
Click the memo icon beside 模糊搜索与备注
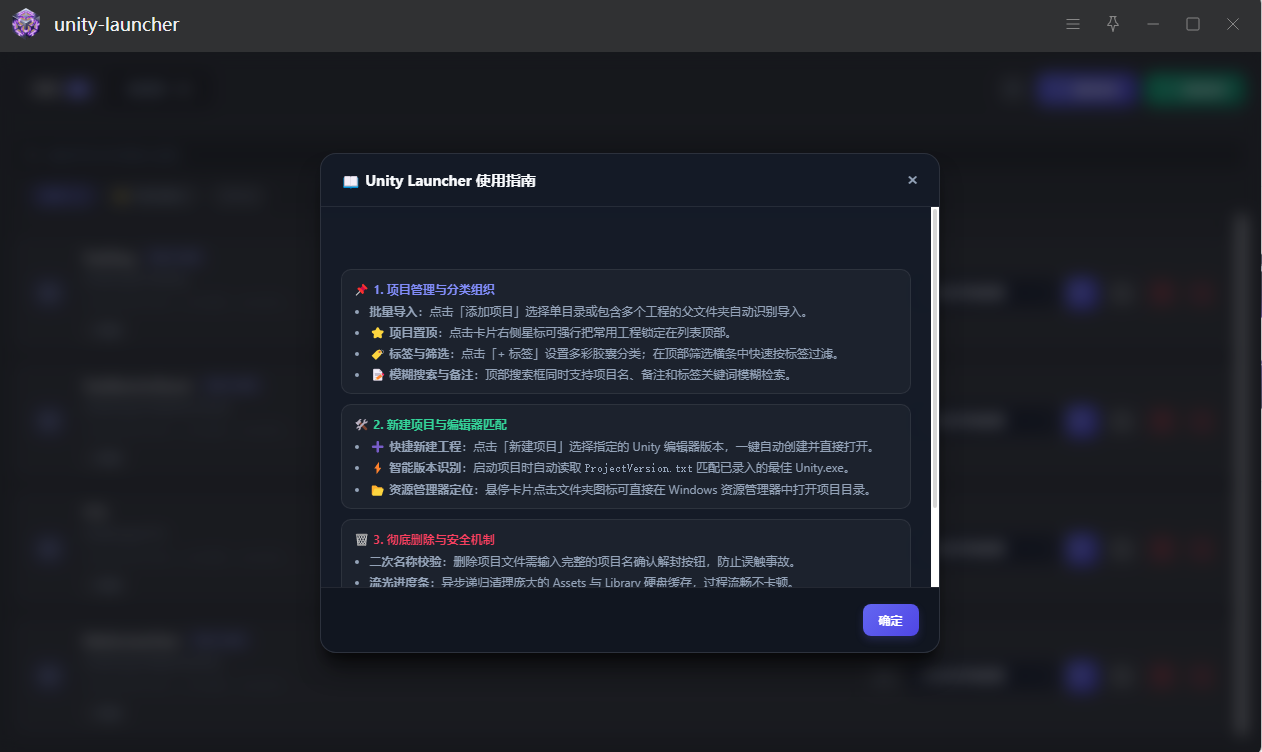[x=377, y=375]
